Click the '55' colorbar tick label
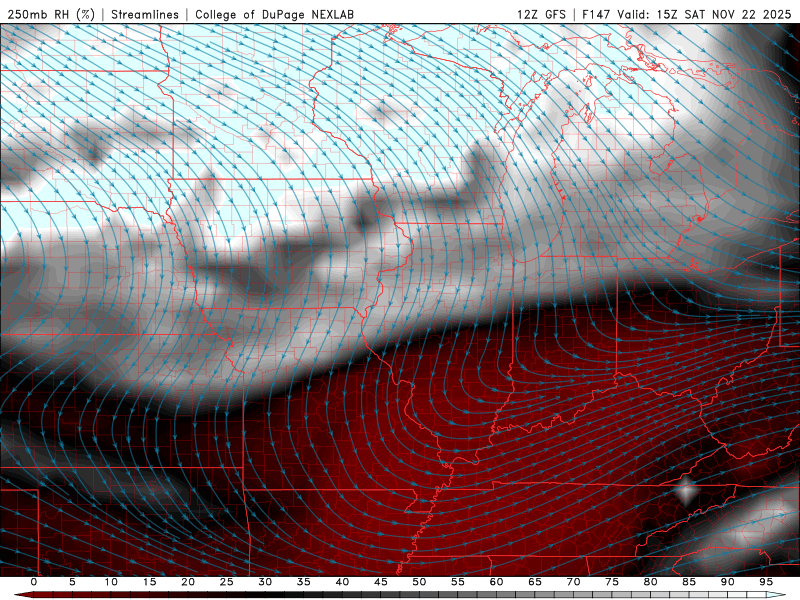 click(x=458, y=582)
